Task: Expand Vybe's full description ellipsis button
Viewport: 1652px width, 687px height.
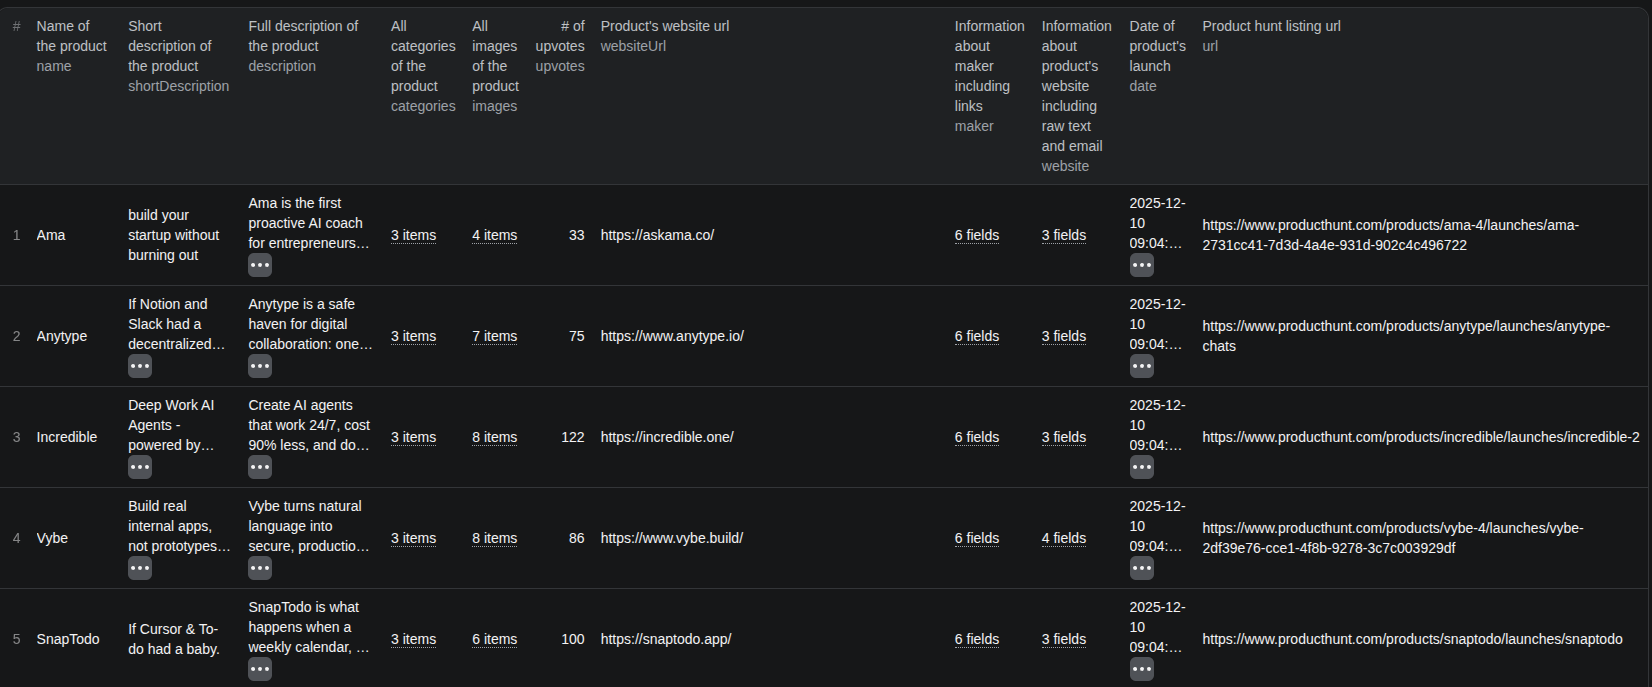Action: 260,568
